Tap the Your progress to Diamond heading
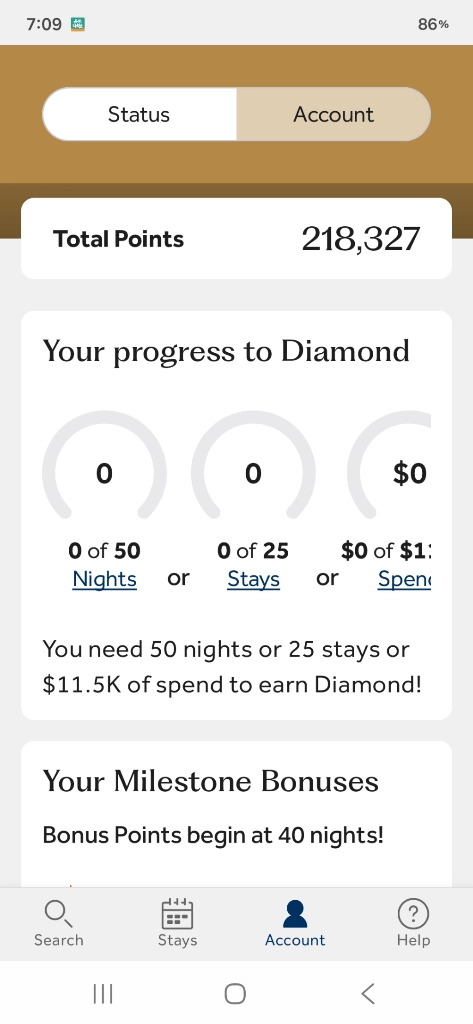Screen dimensions: 473x1024 [x=226, y=353]
